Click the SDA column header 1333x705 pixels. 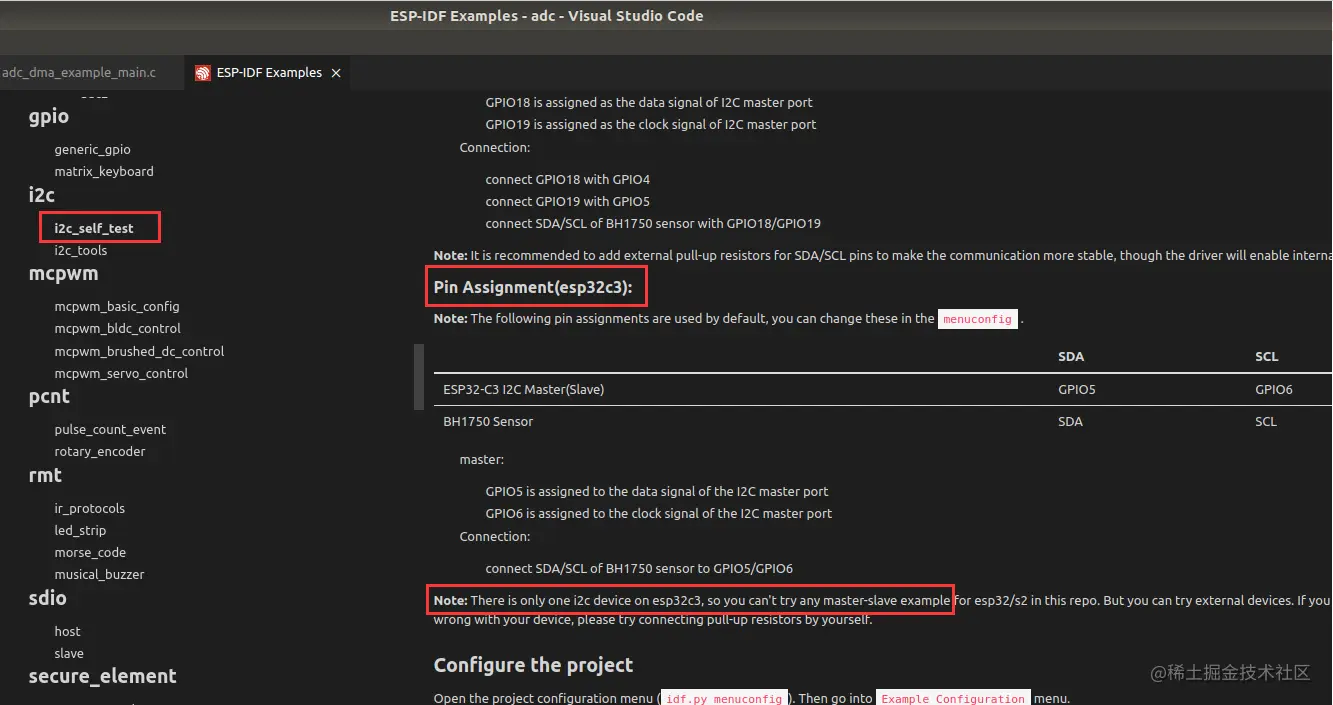click(1070, 357)
